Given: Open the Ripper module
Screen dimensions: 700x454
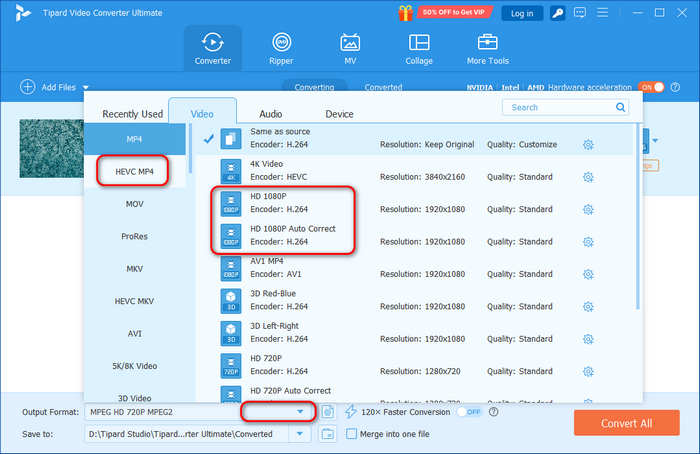Looking at the screenshot, I should [281, 48].
